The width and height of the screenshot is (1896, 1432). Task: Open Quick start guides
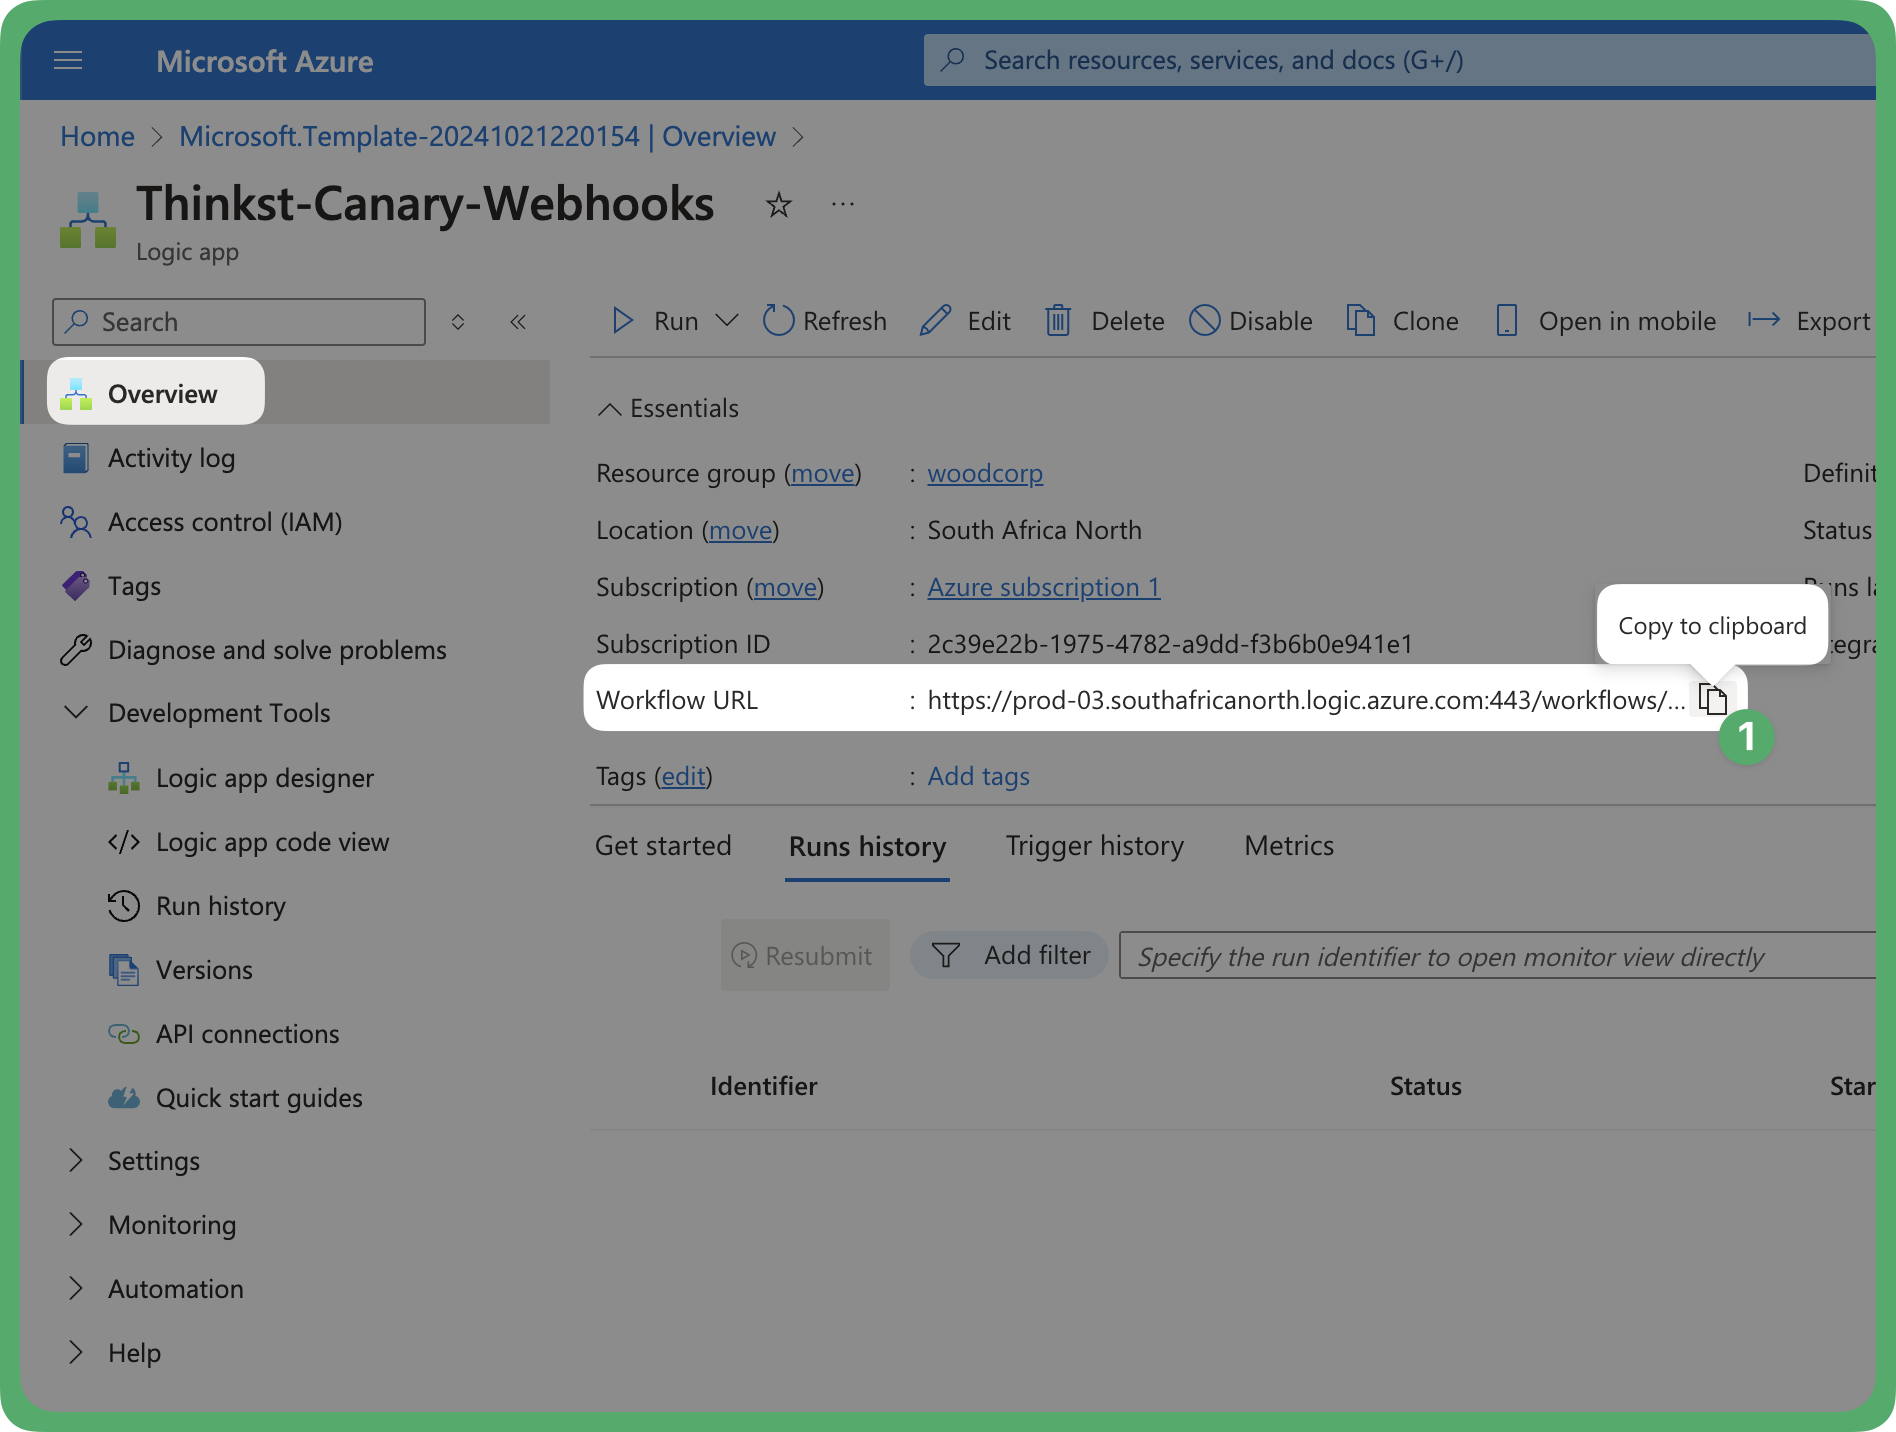(259, 1098)
